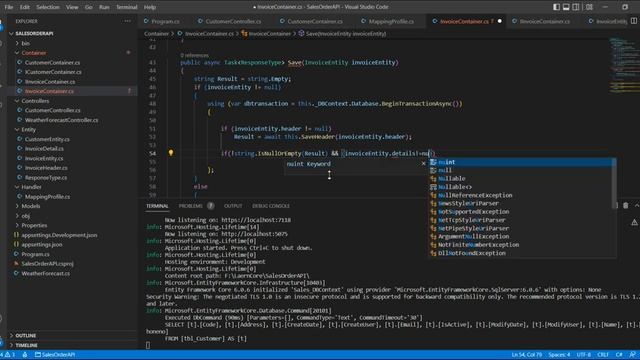Choose NullReferenceException suggestion

pyautogui.click(x=521, y=195)
